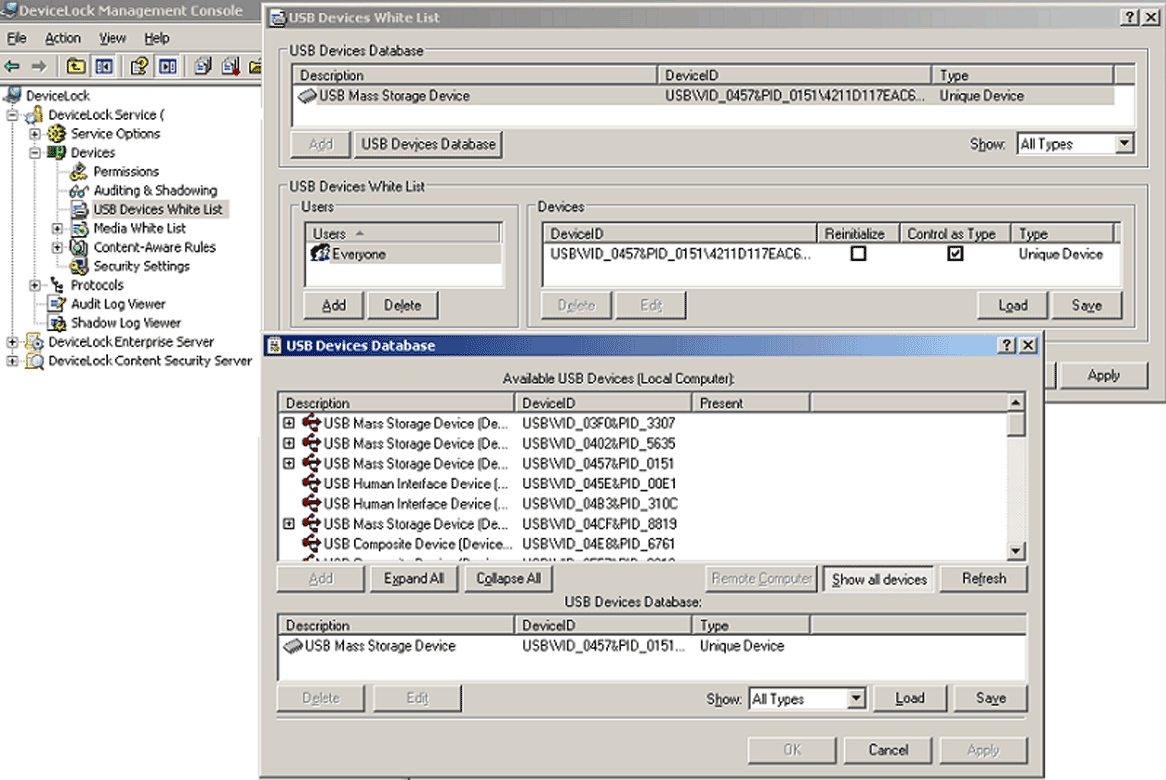Click the toolbar computer icon lacking a red dot

pyautogui.click(x=202, y=66)
